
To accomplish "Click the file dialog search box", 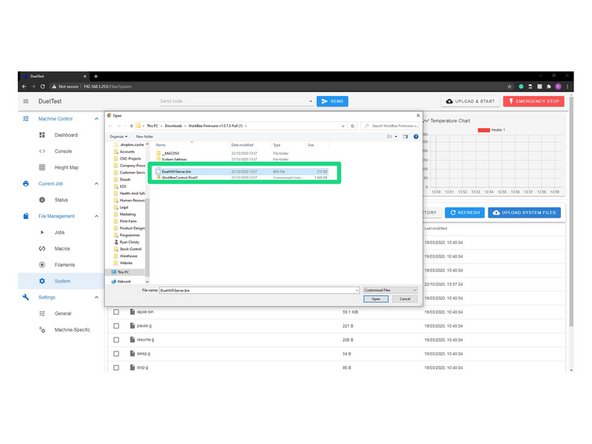I will coord(391,126).
